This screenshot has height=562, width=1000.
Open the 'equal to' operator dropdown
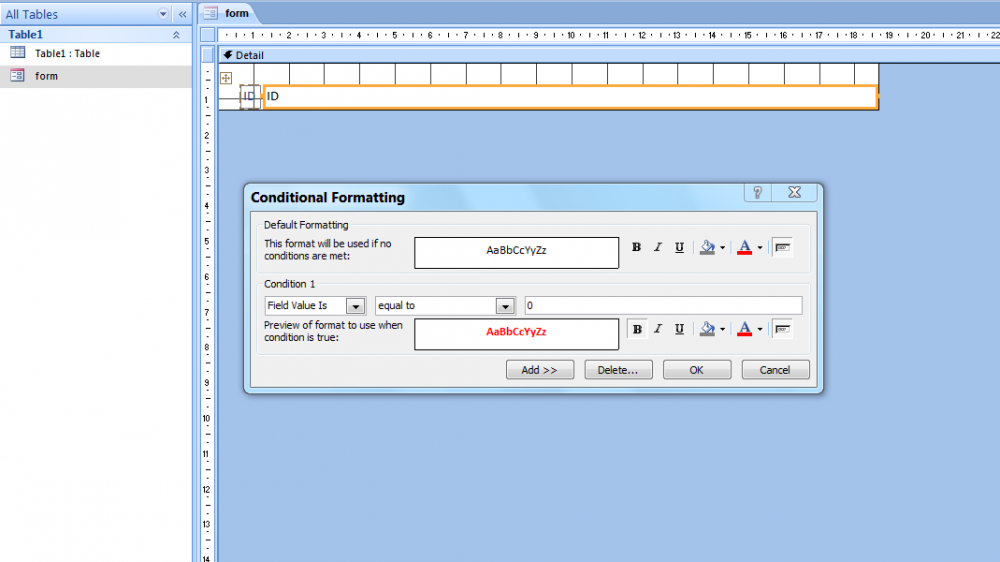(x=505, y=306)
